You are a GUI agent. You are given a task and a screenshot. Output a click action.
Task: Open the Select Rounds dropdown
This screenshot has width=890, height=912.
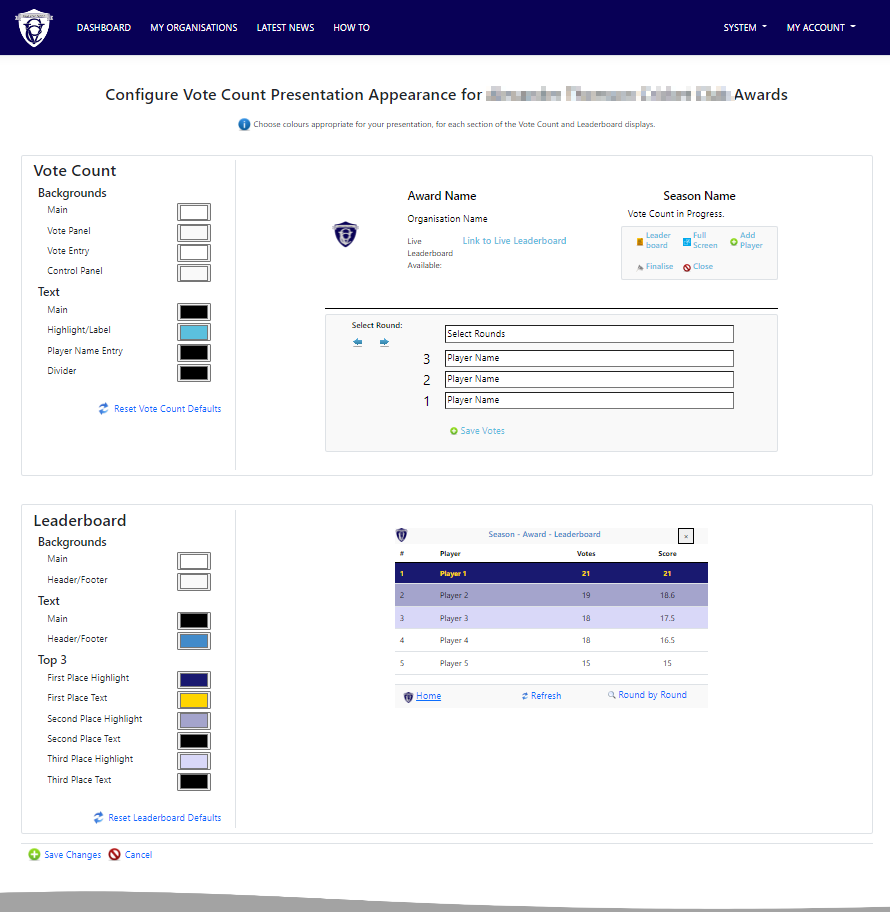click(589, 333)
